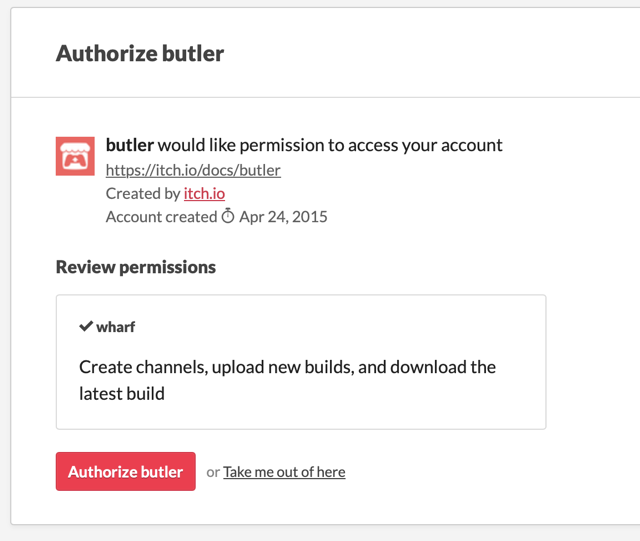The width and height of the screenshot is (640, 541).
Task: Click the 'Created by' label text
Action: 143,193
